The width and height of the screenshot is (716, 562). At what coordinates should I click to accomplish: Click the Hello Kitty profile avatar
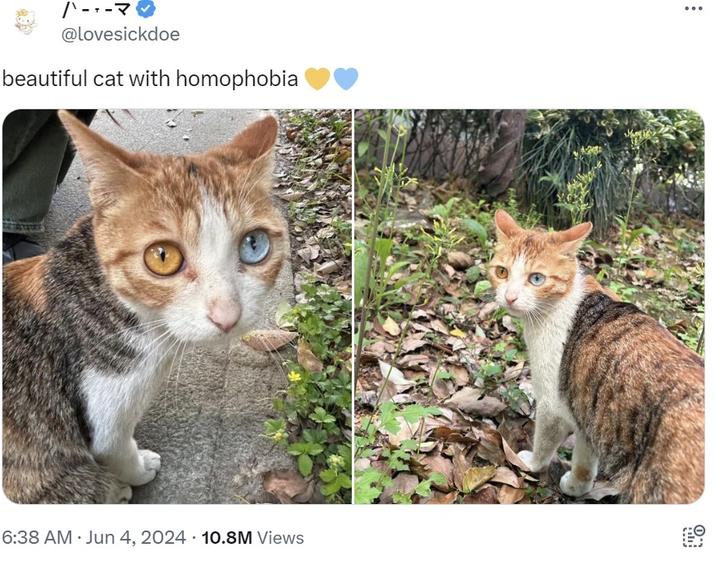tap(25, 20)
